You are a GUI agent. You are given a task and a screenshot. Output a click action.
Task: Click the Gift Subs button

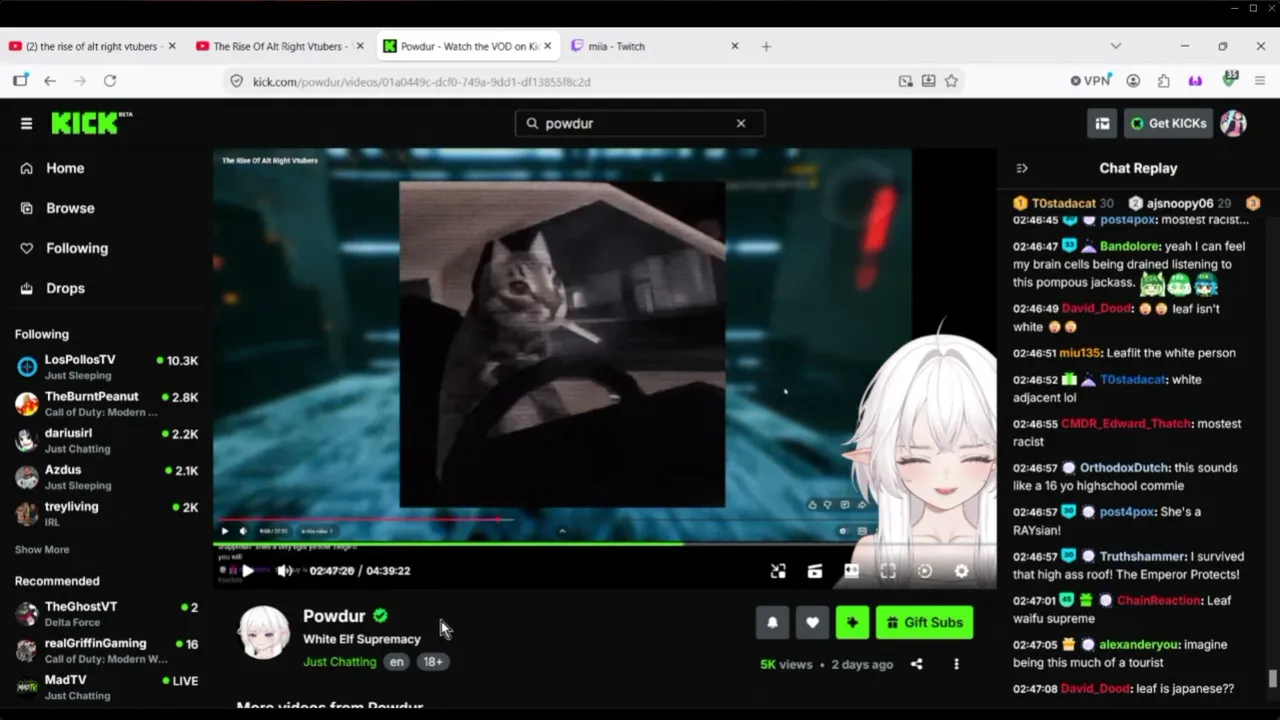924,622
